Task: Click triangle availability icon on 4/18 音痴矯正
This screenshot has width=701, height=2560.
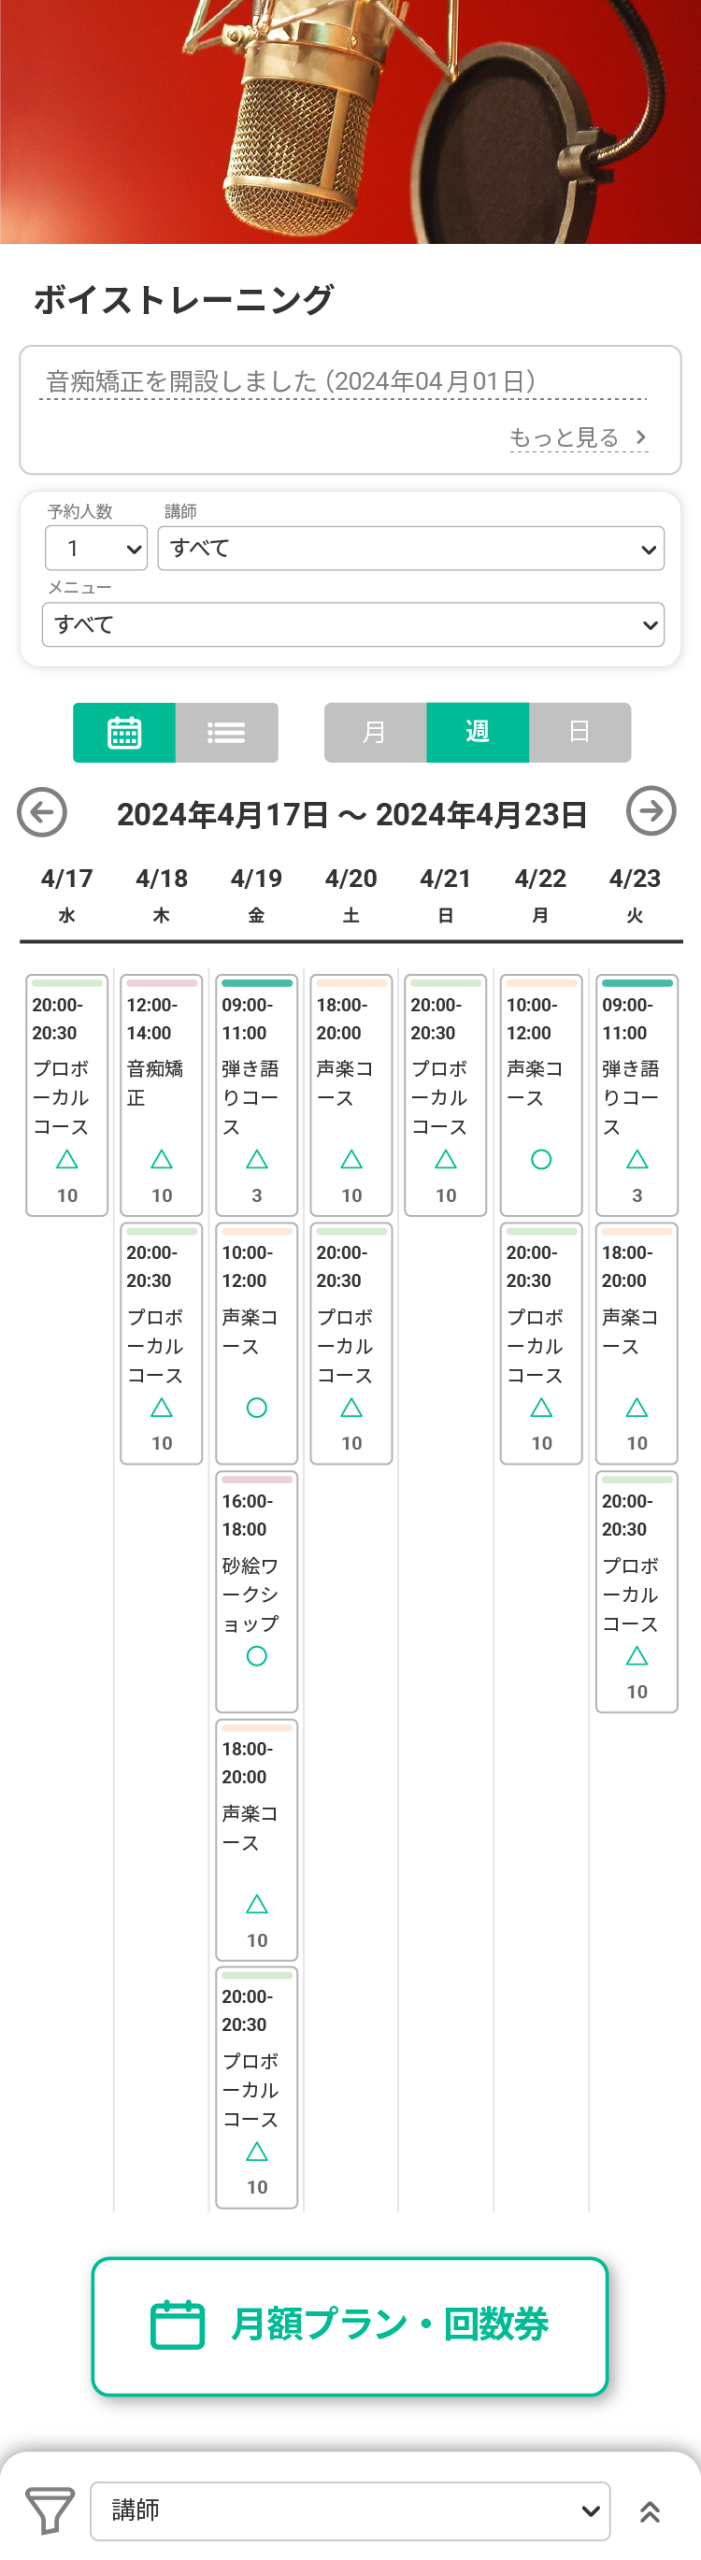Action: click(x=162, y=1158)
